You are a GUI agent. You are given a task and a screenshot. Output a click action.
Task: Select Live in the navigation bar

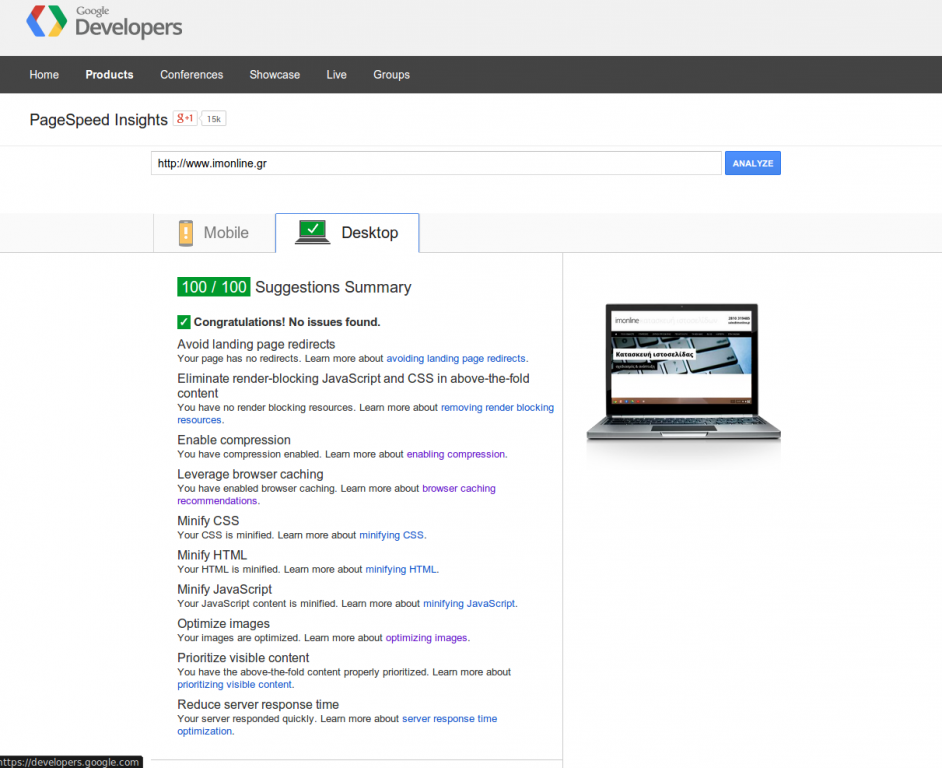[336, 75]
